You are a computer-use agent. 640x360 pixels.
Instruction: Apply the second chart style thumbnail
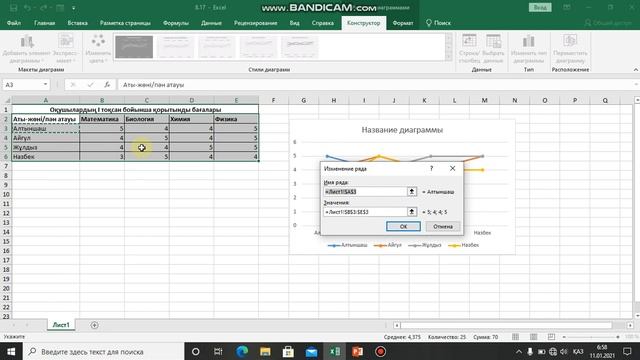pyautogui.click(x=176, y=47)
